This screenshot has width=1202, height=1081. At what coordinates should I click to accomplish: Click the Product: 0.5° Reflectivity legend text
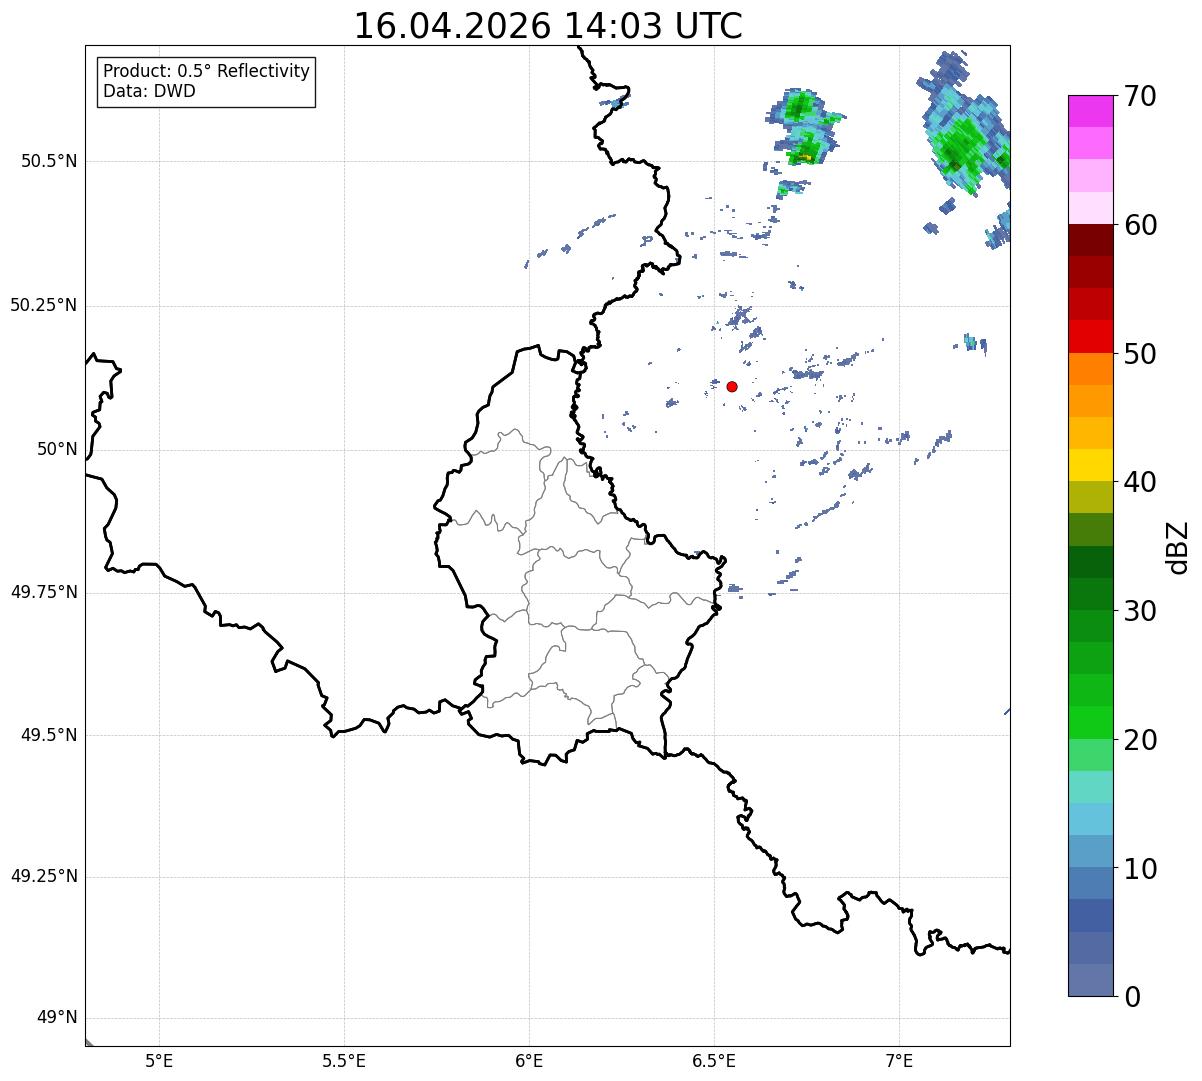(207, 72)
